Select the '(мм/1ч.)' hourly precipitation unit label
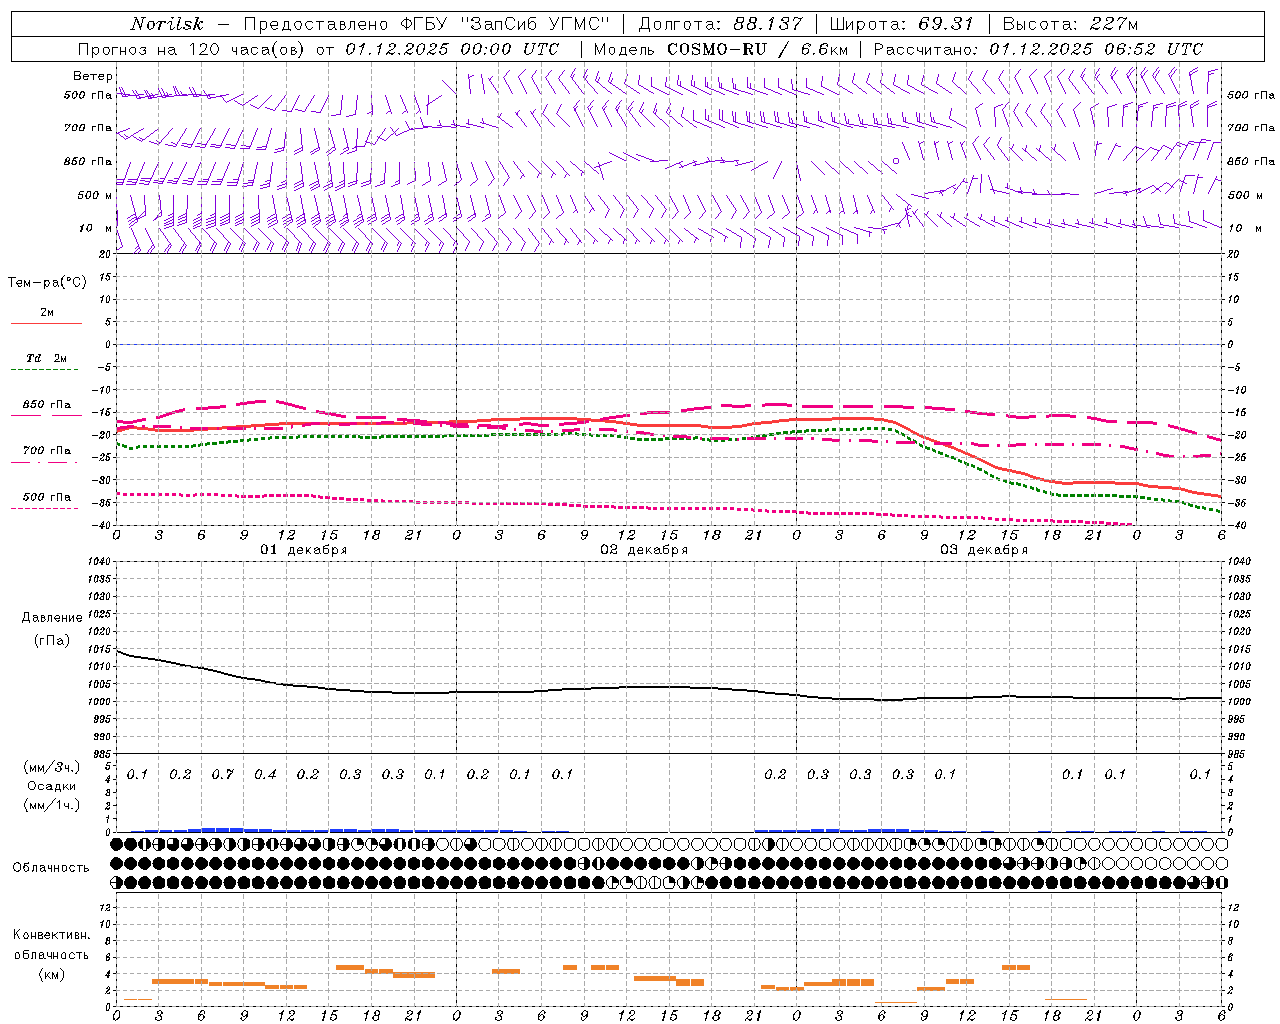Screen dimensions: 1280x1024 52,805
